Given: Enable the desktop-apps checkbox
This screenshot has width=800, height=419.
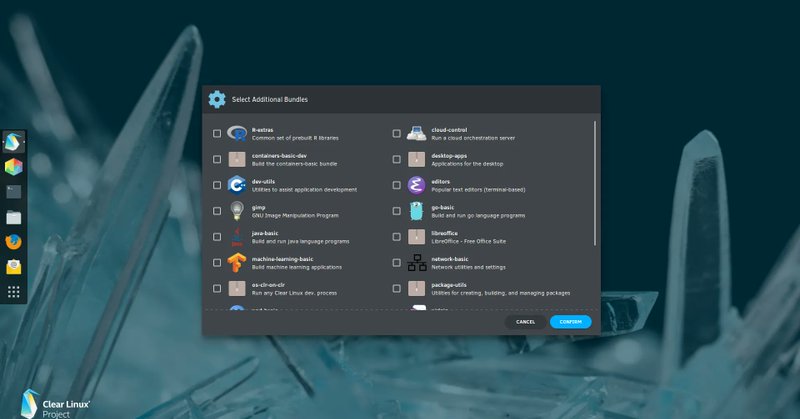Looking at the screenshot, I should pyautogui.click(x=396, y=159).
